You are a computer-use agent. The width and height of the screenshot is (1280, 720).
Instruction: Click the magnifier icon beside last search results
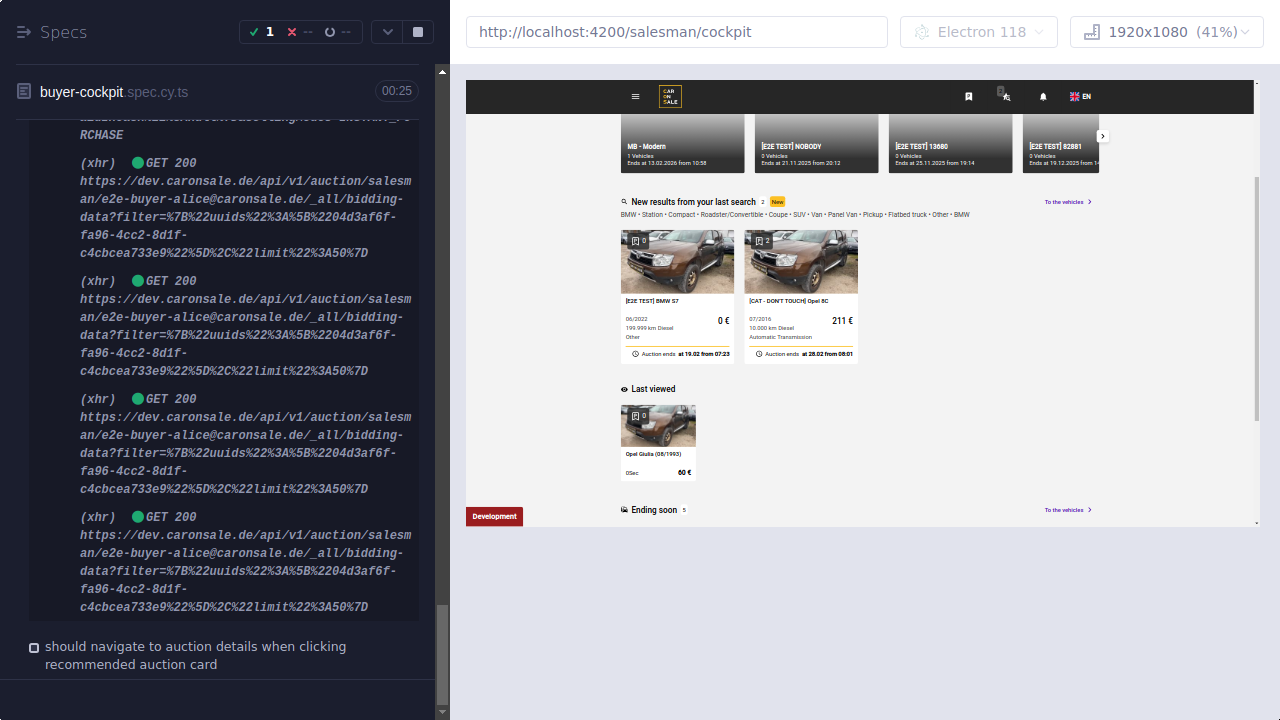tap(623, 201)
